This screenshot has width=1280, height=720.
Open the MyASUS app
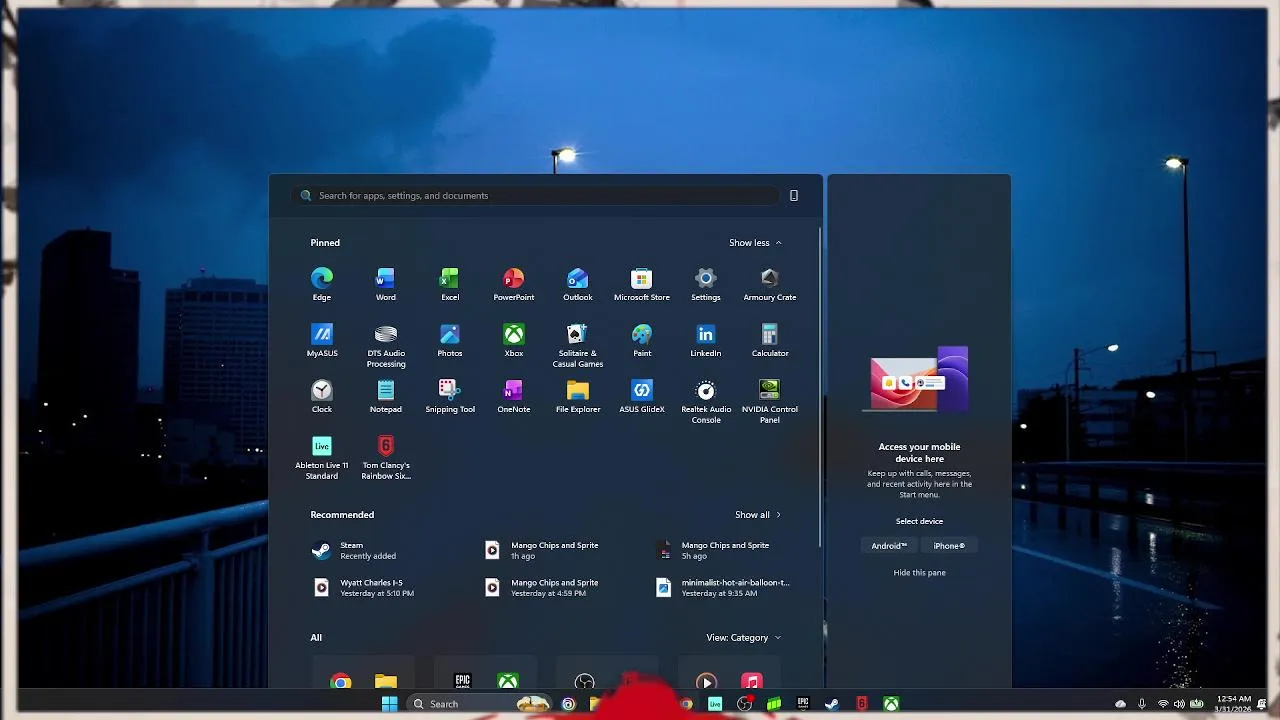coord(322,340)
